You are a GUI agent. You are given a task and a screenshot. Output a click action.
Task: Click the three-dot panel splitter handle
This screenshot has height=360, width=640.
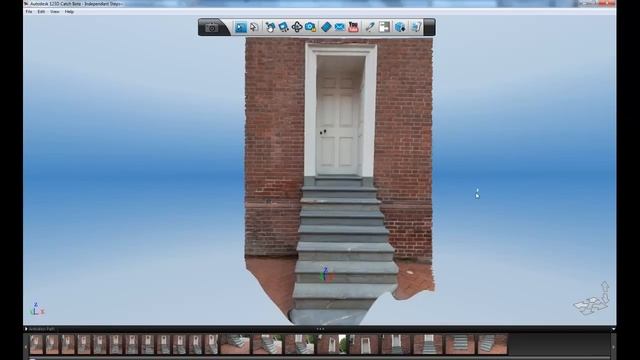click(x=320, y=329)
